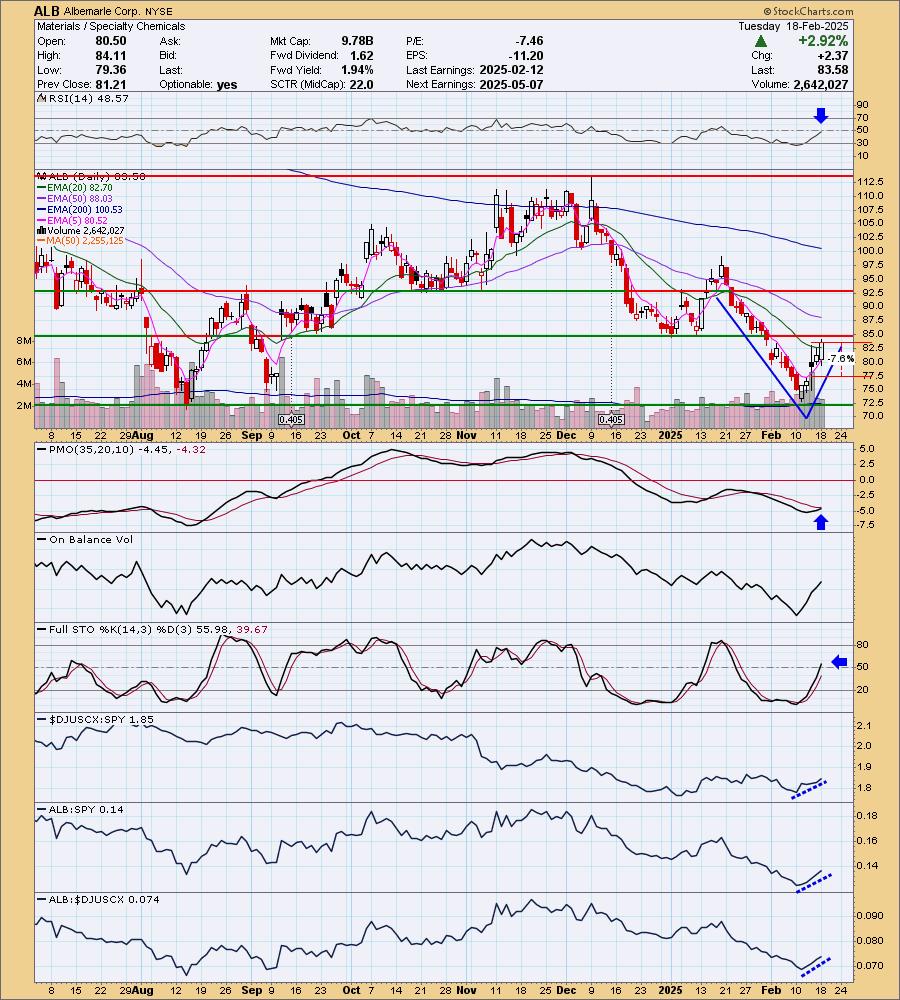This screenshot has width=900, height=1000.
Task: Click the High value 84.11
Action: (110, 55)
